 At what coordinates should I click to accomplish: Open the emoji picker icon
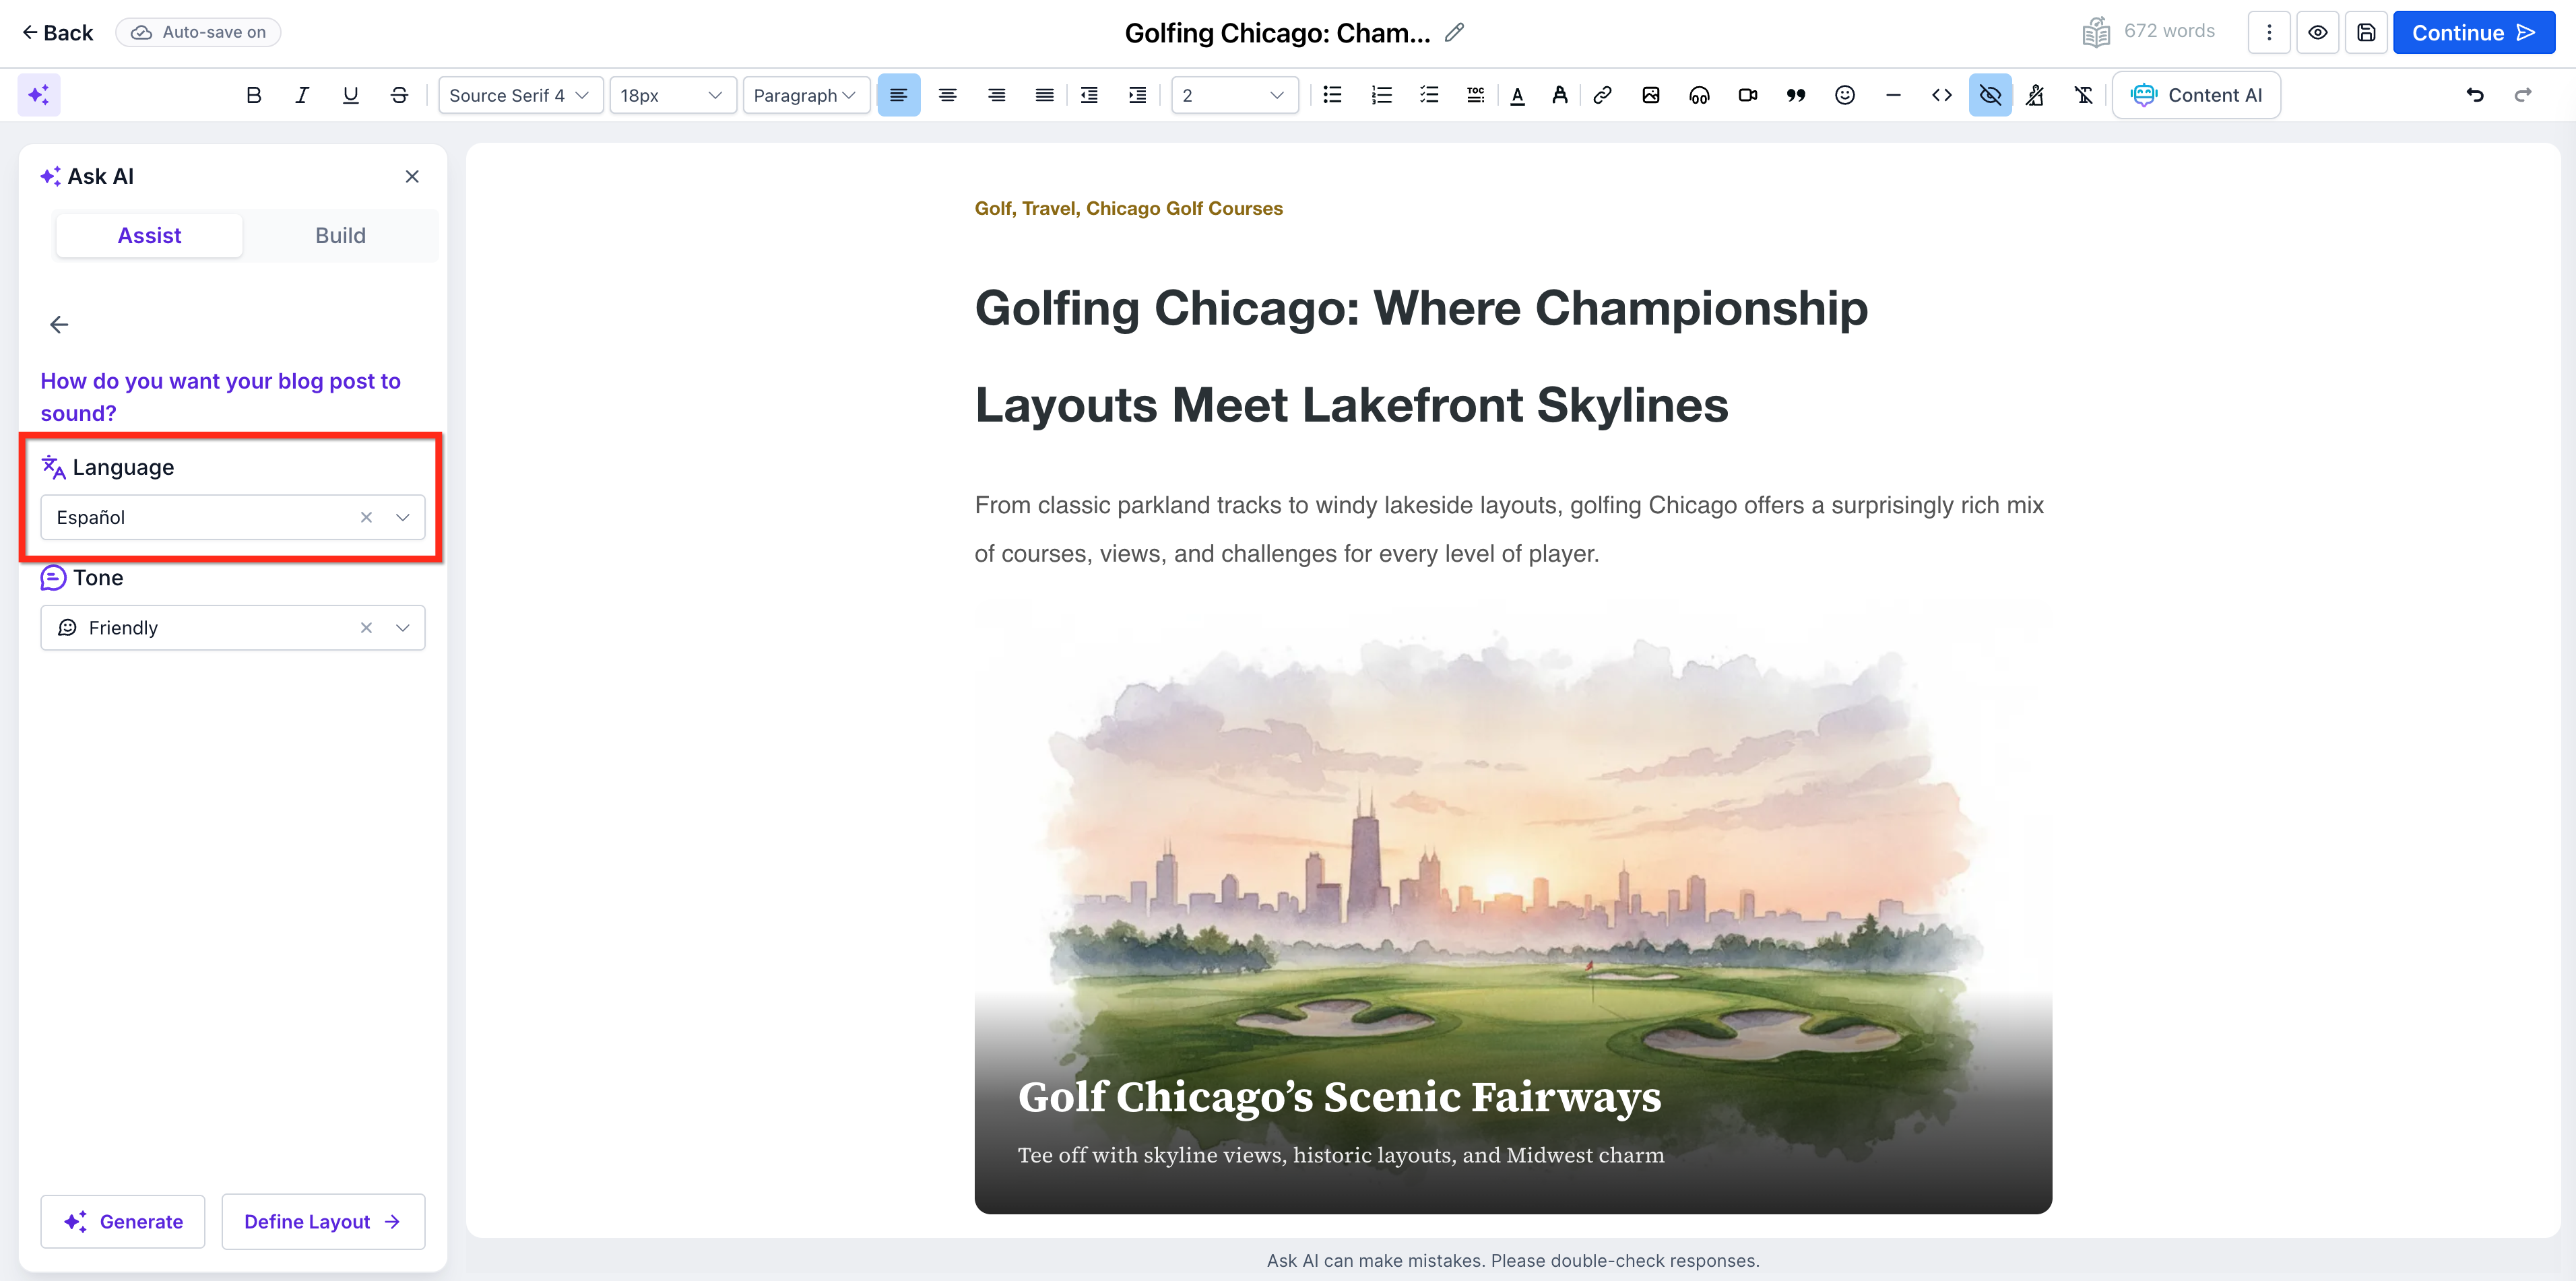(x=1845, y=95)
